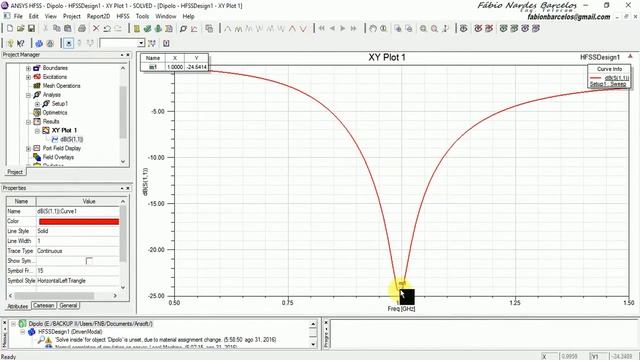This screenshot has height=360, width=640.
Task: Open the Report2D menu
Action: click(98, 16)
